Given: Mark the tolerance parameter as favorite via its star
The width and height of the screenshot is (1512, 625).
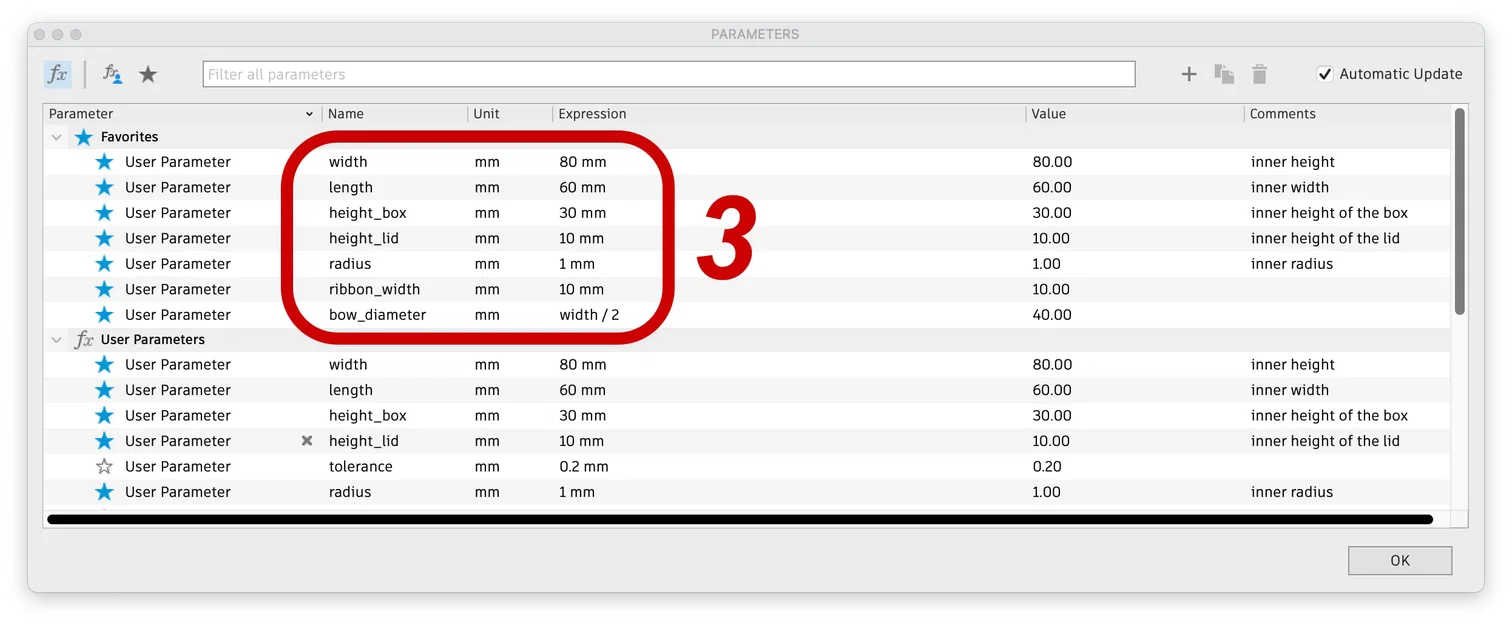Looking at the screenshot, I should click(x=104, y=467).
